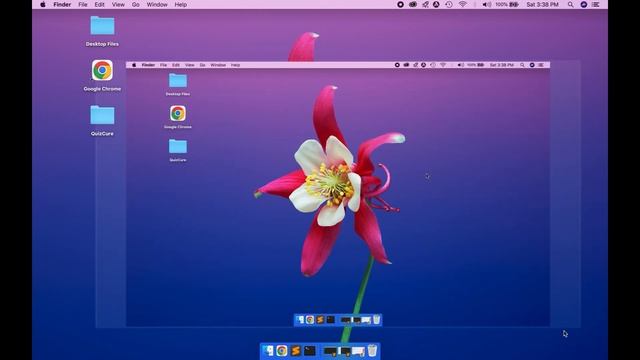
Task: Click the Sat 3:38 PM clock in the top menu bar
Action: 542,4
